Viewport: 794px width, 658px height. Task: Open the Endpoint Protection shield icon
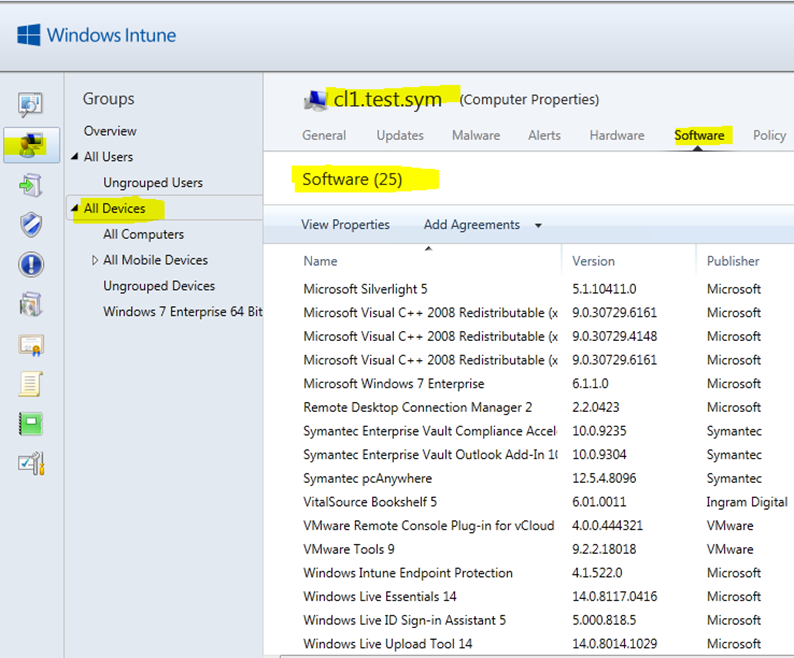(x=31, y=225)
